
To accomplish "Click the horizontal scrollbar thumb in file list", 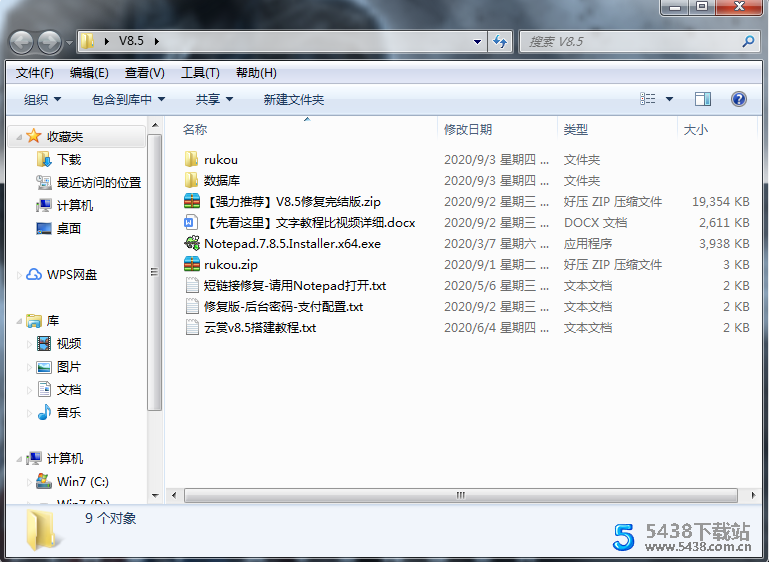I will click(461, 495).
